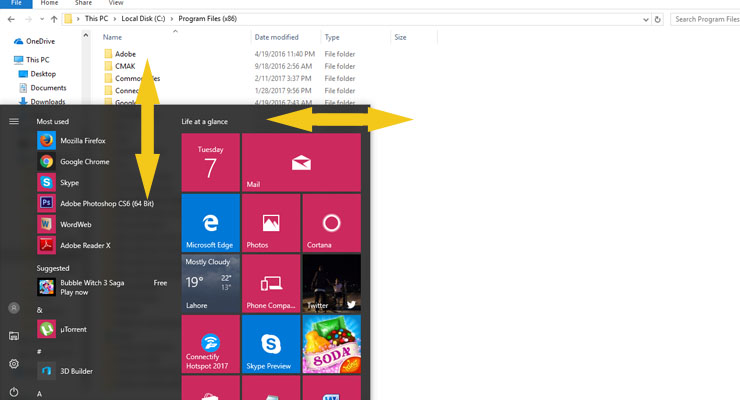Viewport: 740px width, 400px height.
Task: Click the Most used heading
Action: click(52, 121)
